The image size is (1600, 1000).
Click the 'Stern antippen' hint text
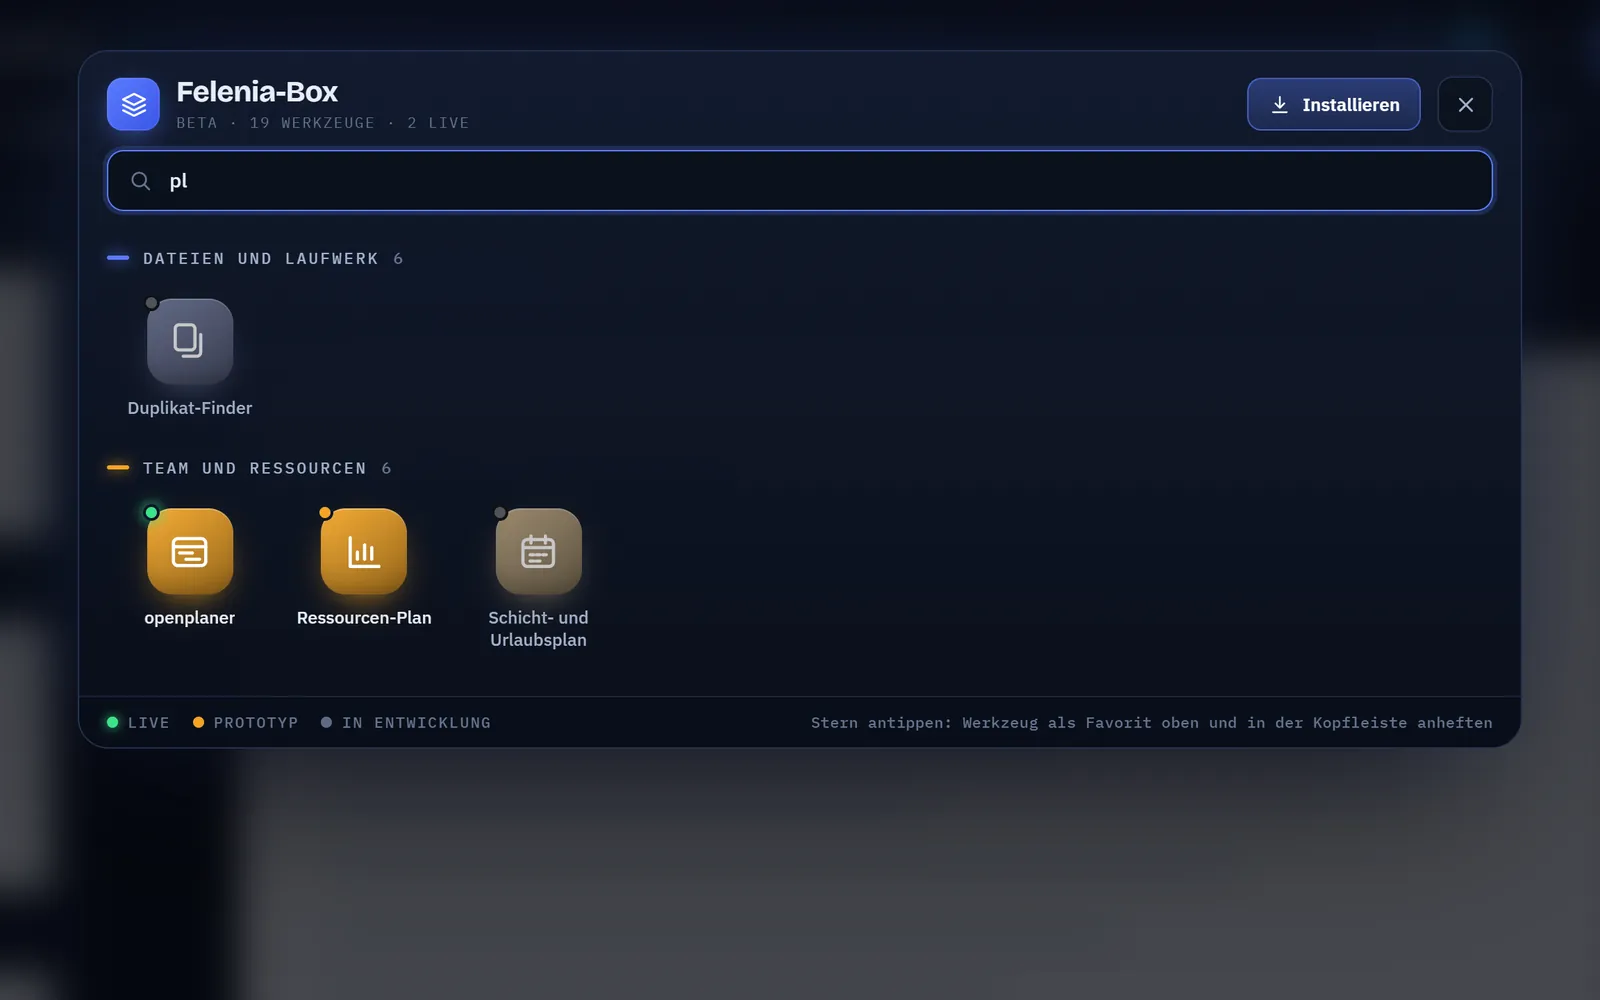[x=1152, y=723]
